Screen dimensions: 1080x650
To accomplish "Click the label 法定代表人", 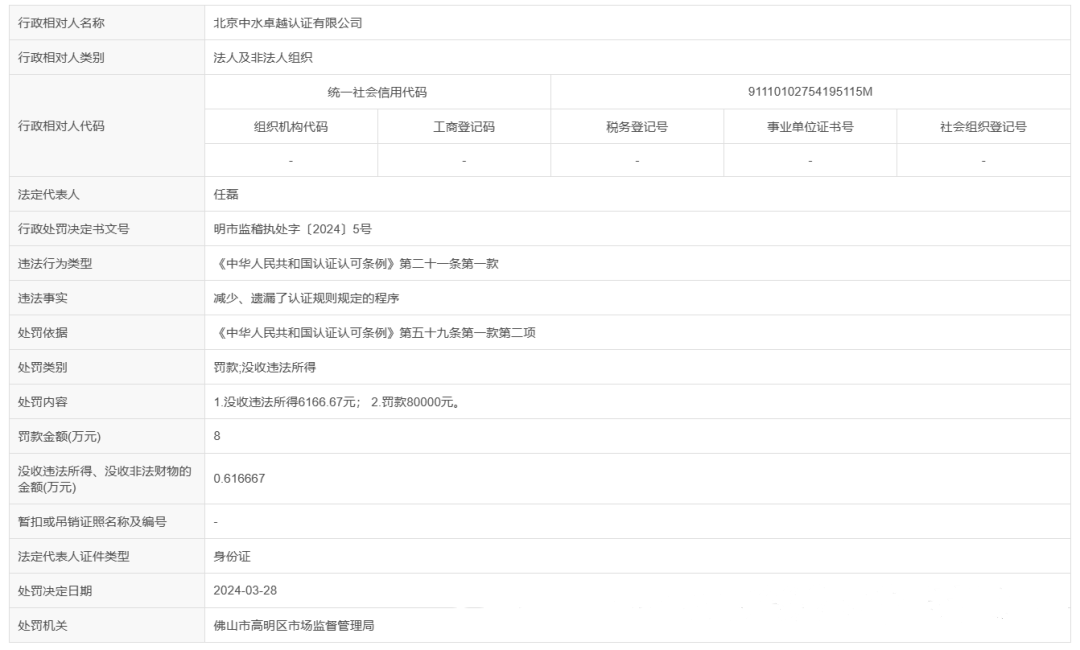I will click(x=49, y=194).
